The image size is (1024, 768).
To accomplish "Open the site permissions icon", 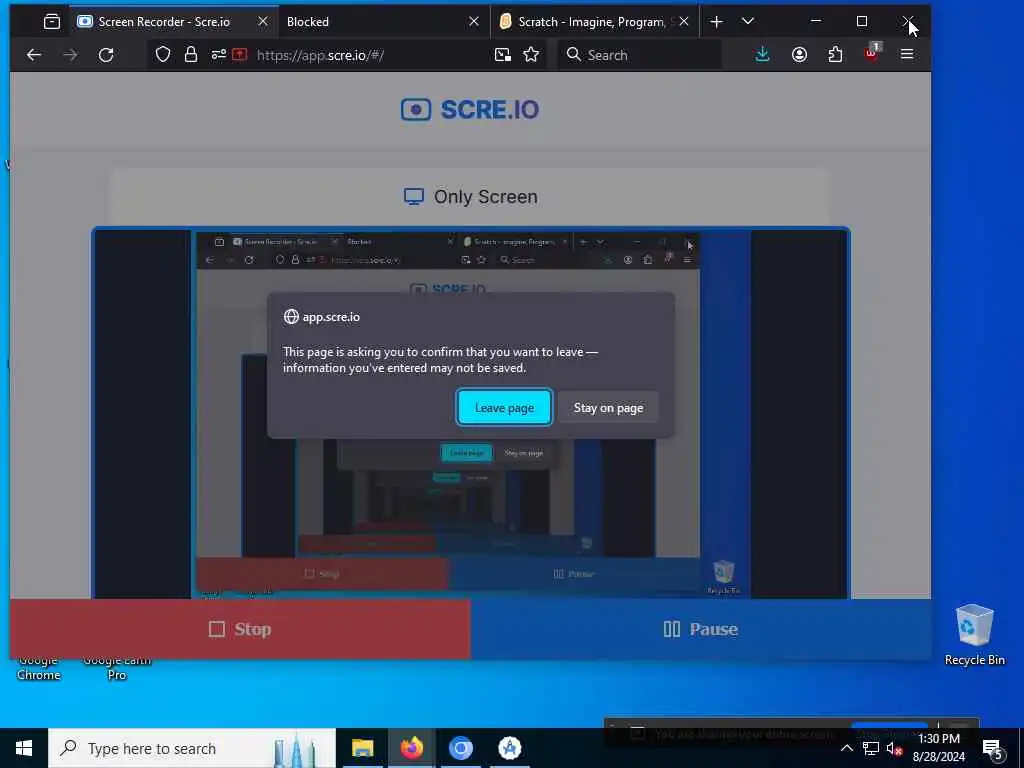I will tap(218, 55).
